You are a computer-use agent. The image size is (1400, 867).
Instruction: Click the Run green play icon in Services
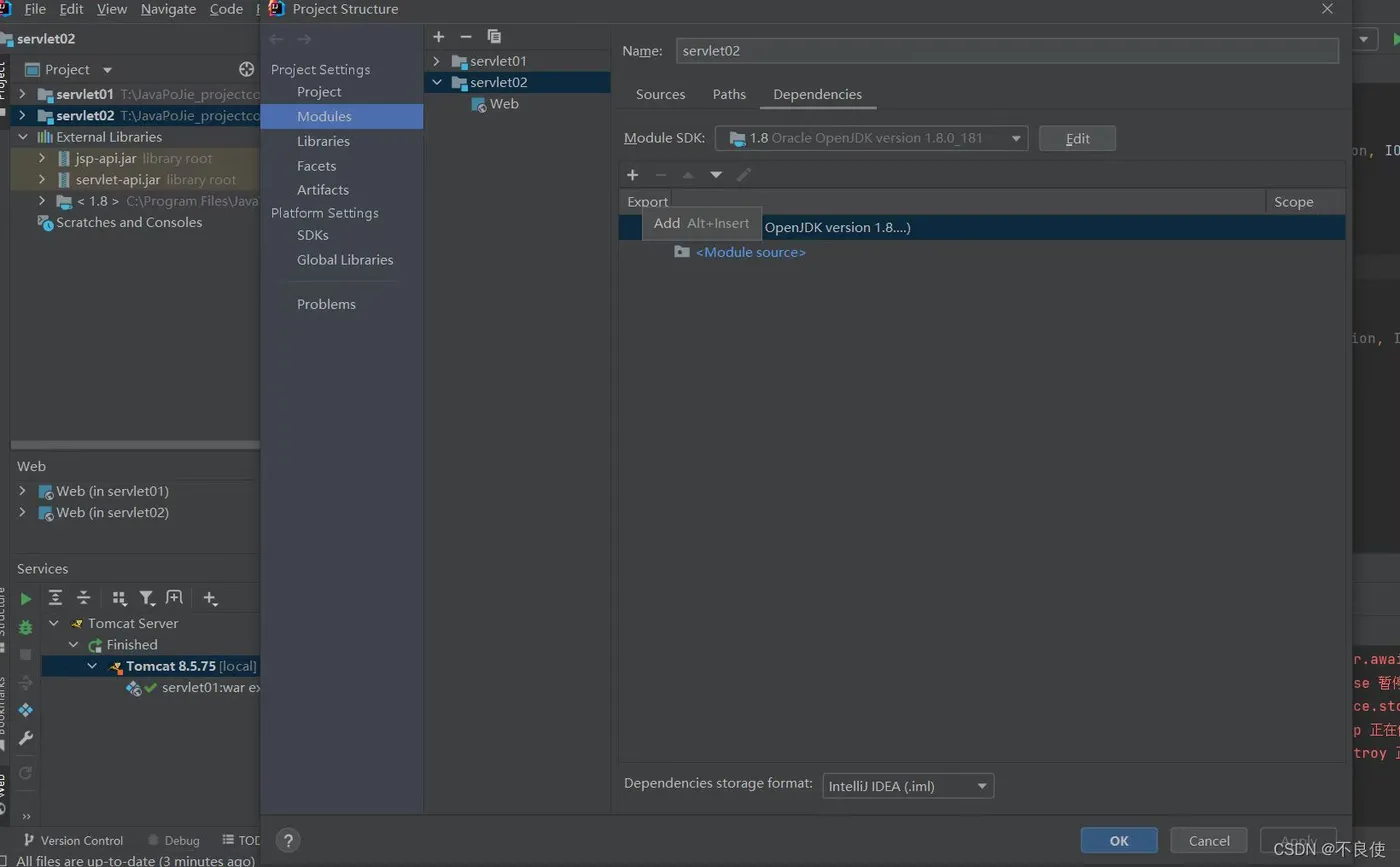(26, 599)
